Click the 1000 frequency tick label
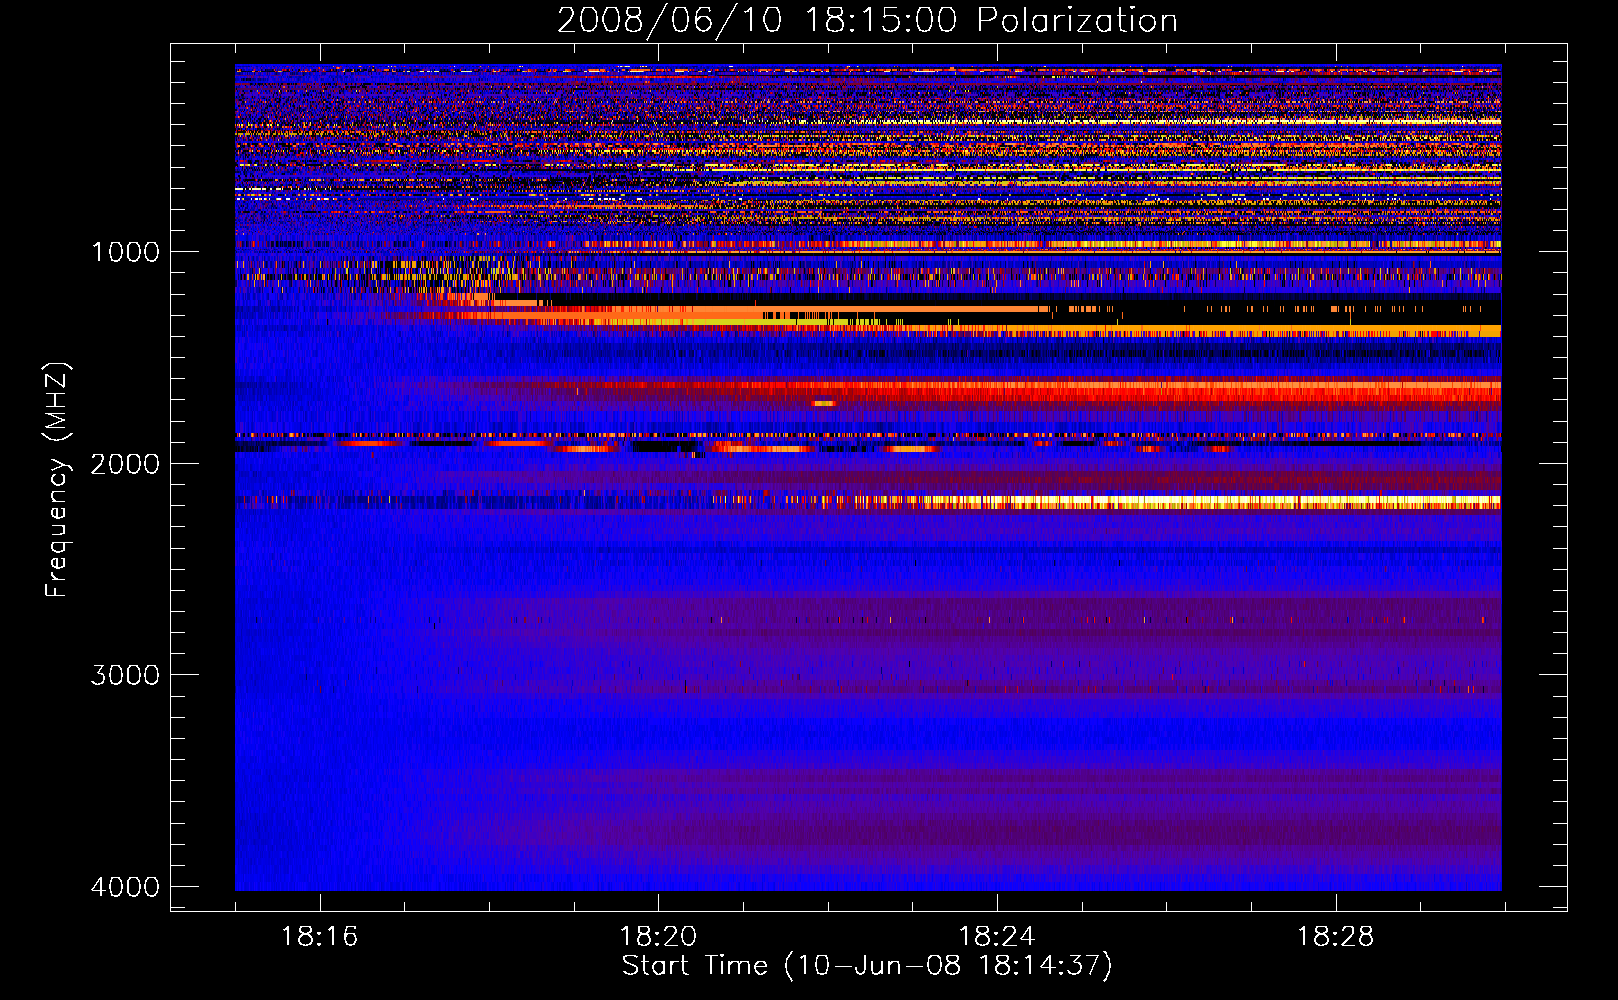 pos(125,251)
